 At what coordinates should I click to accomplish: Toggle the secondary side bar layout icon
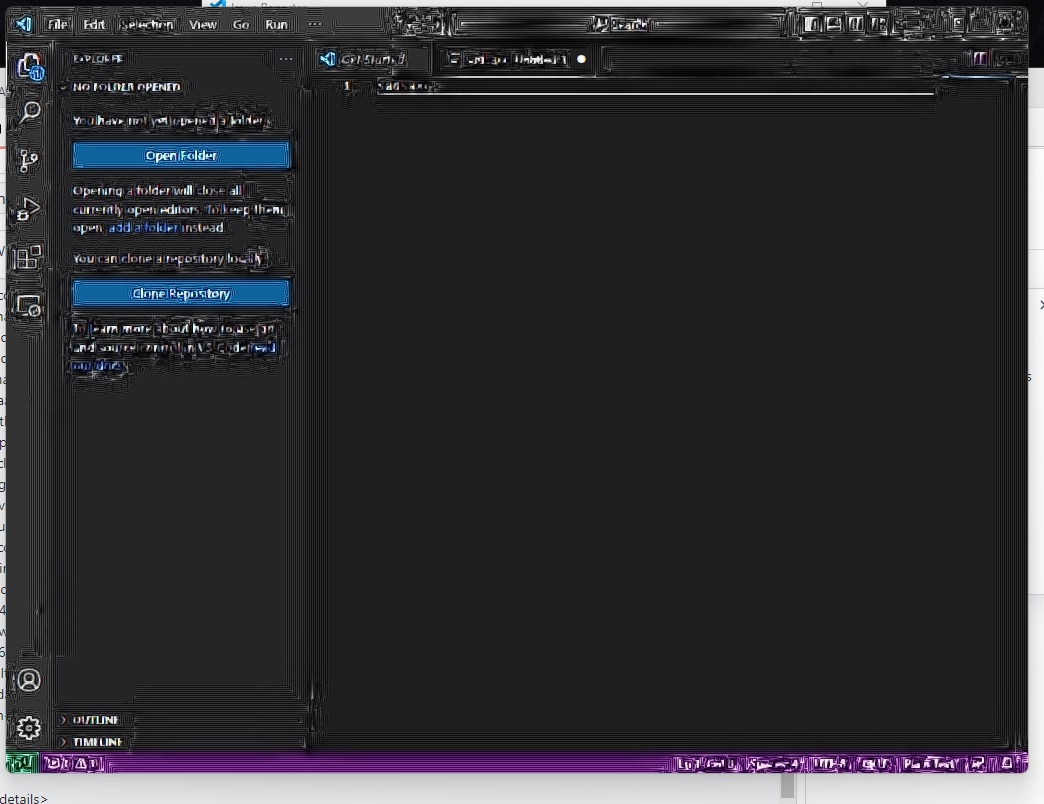856,25
